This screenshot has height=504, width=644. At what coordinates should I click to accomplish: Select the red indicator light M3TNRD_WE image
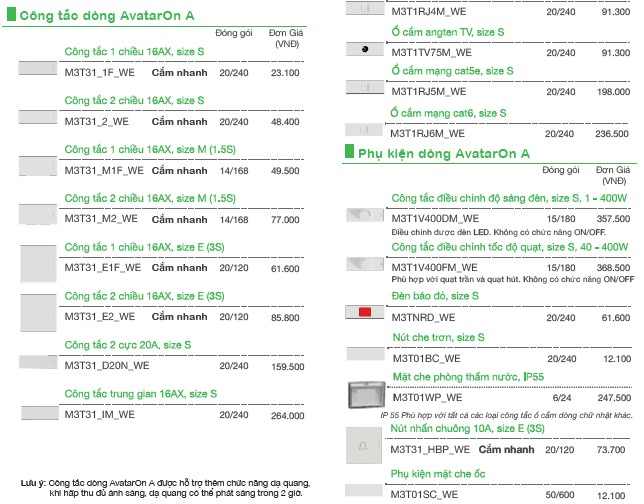tap(363, 314)
